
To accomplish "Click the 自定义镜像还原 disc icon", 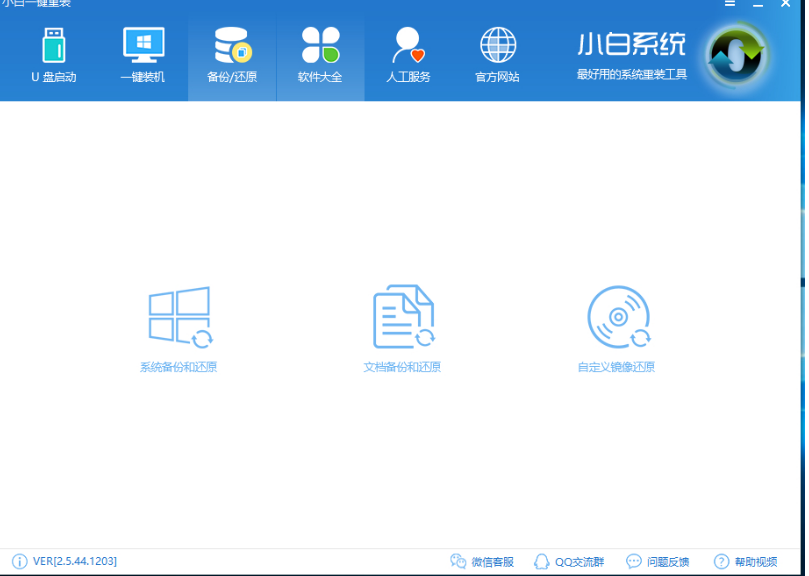I will [x=619, y=317].
